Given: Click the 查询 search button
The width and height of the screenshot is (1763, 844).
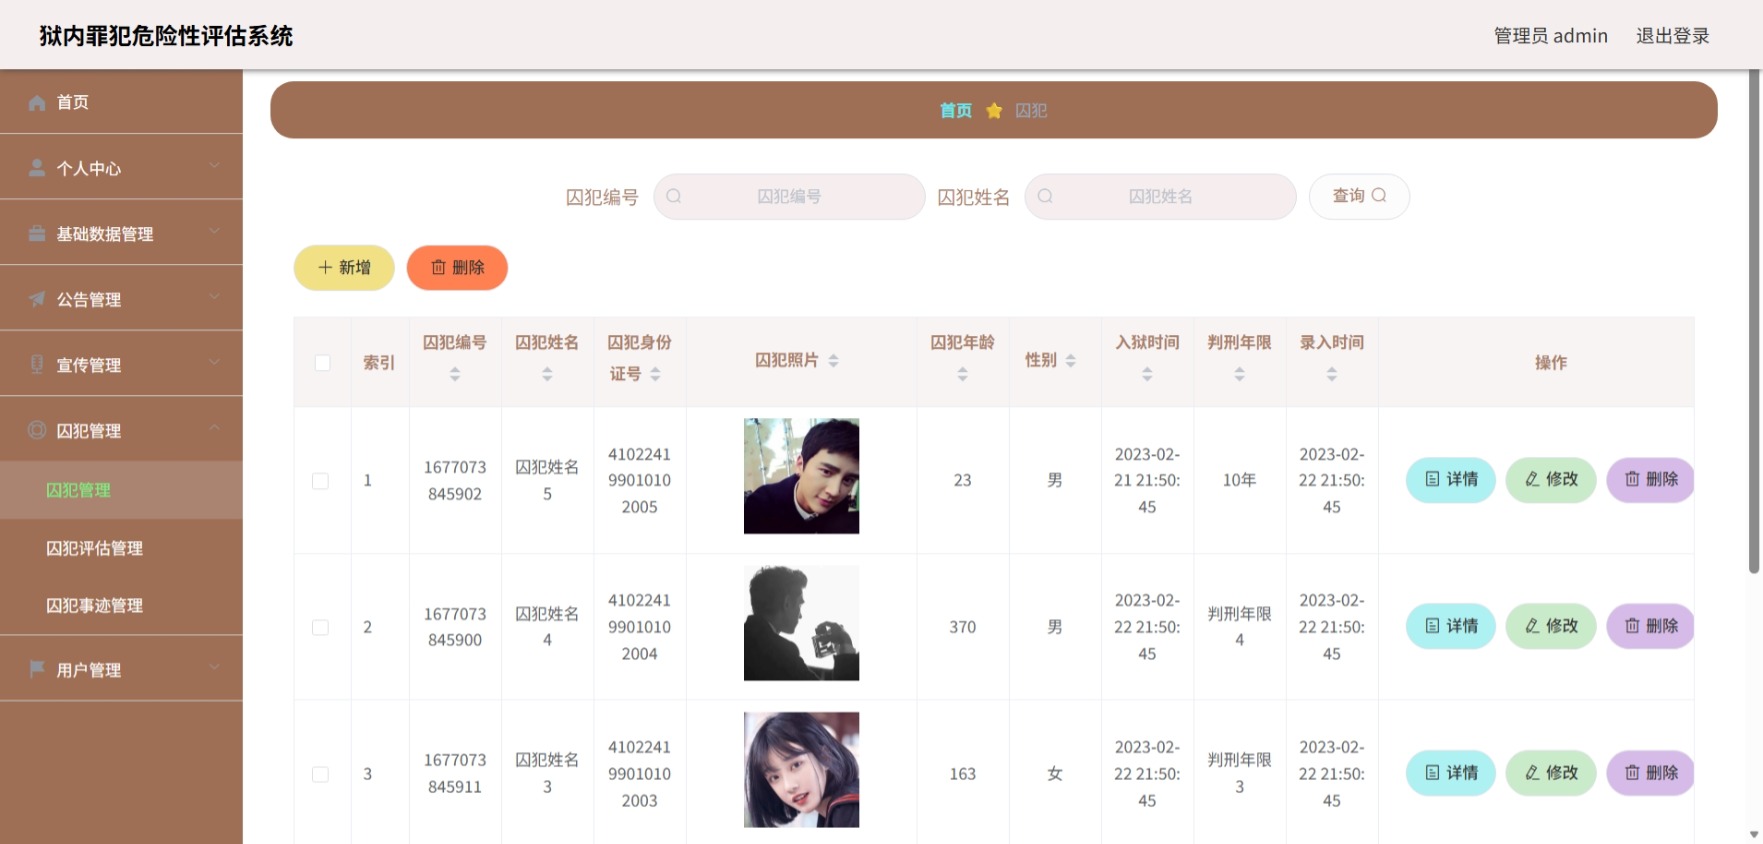Looking at the screenshot, I should [1359, 196].
